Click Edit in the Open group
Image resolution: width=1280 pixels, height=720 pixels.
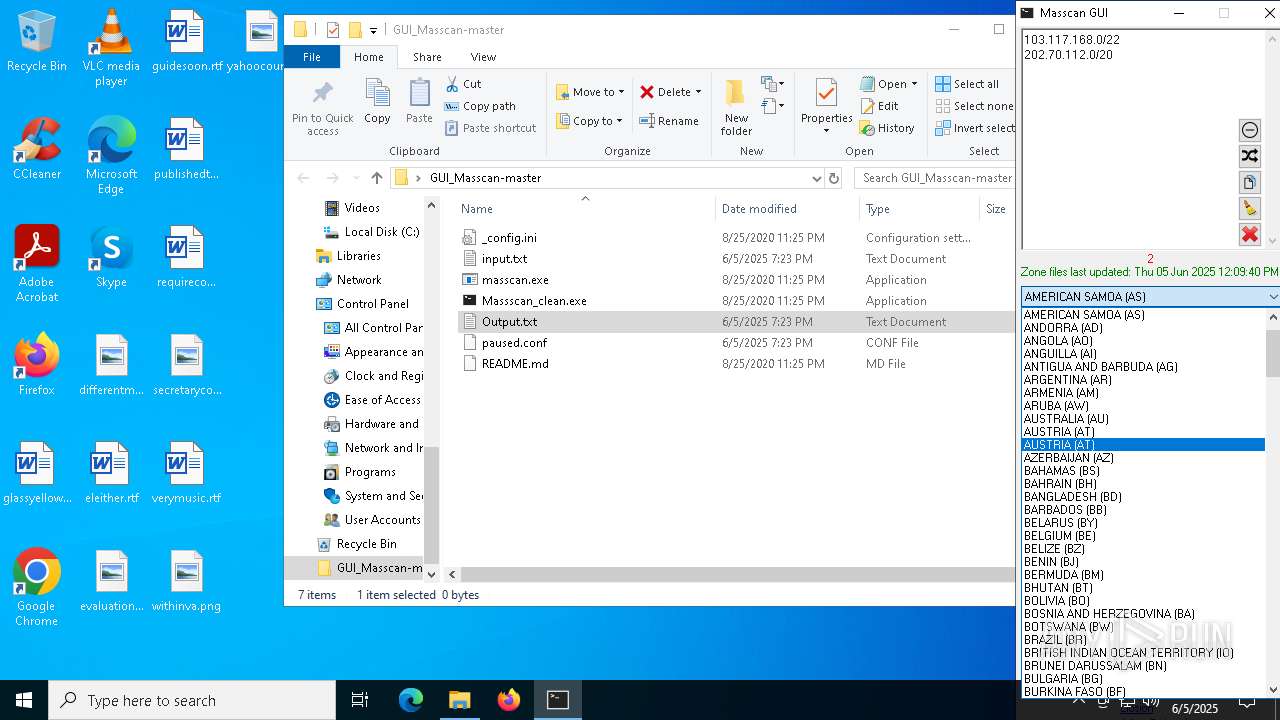pos(879,106)
